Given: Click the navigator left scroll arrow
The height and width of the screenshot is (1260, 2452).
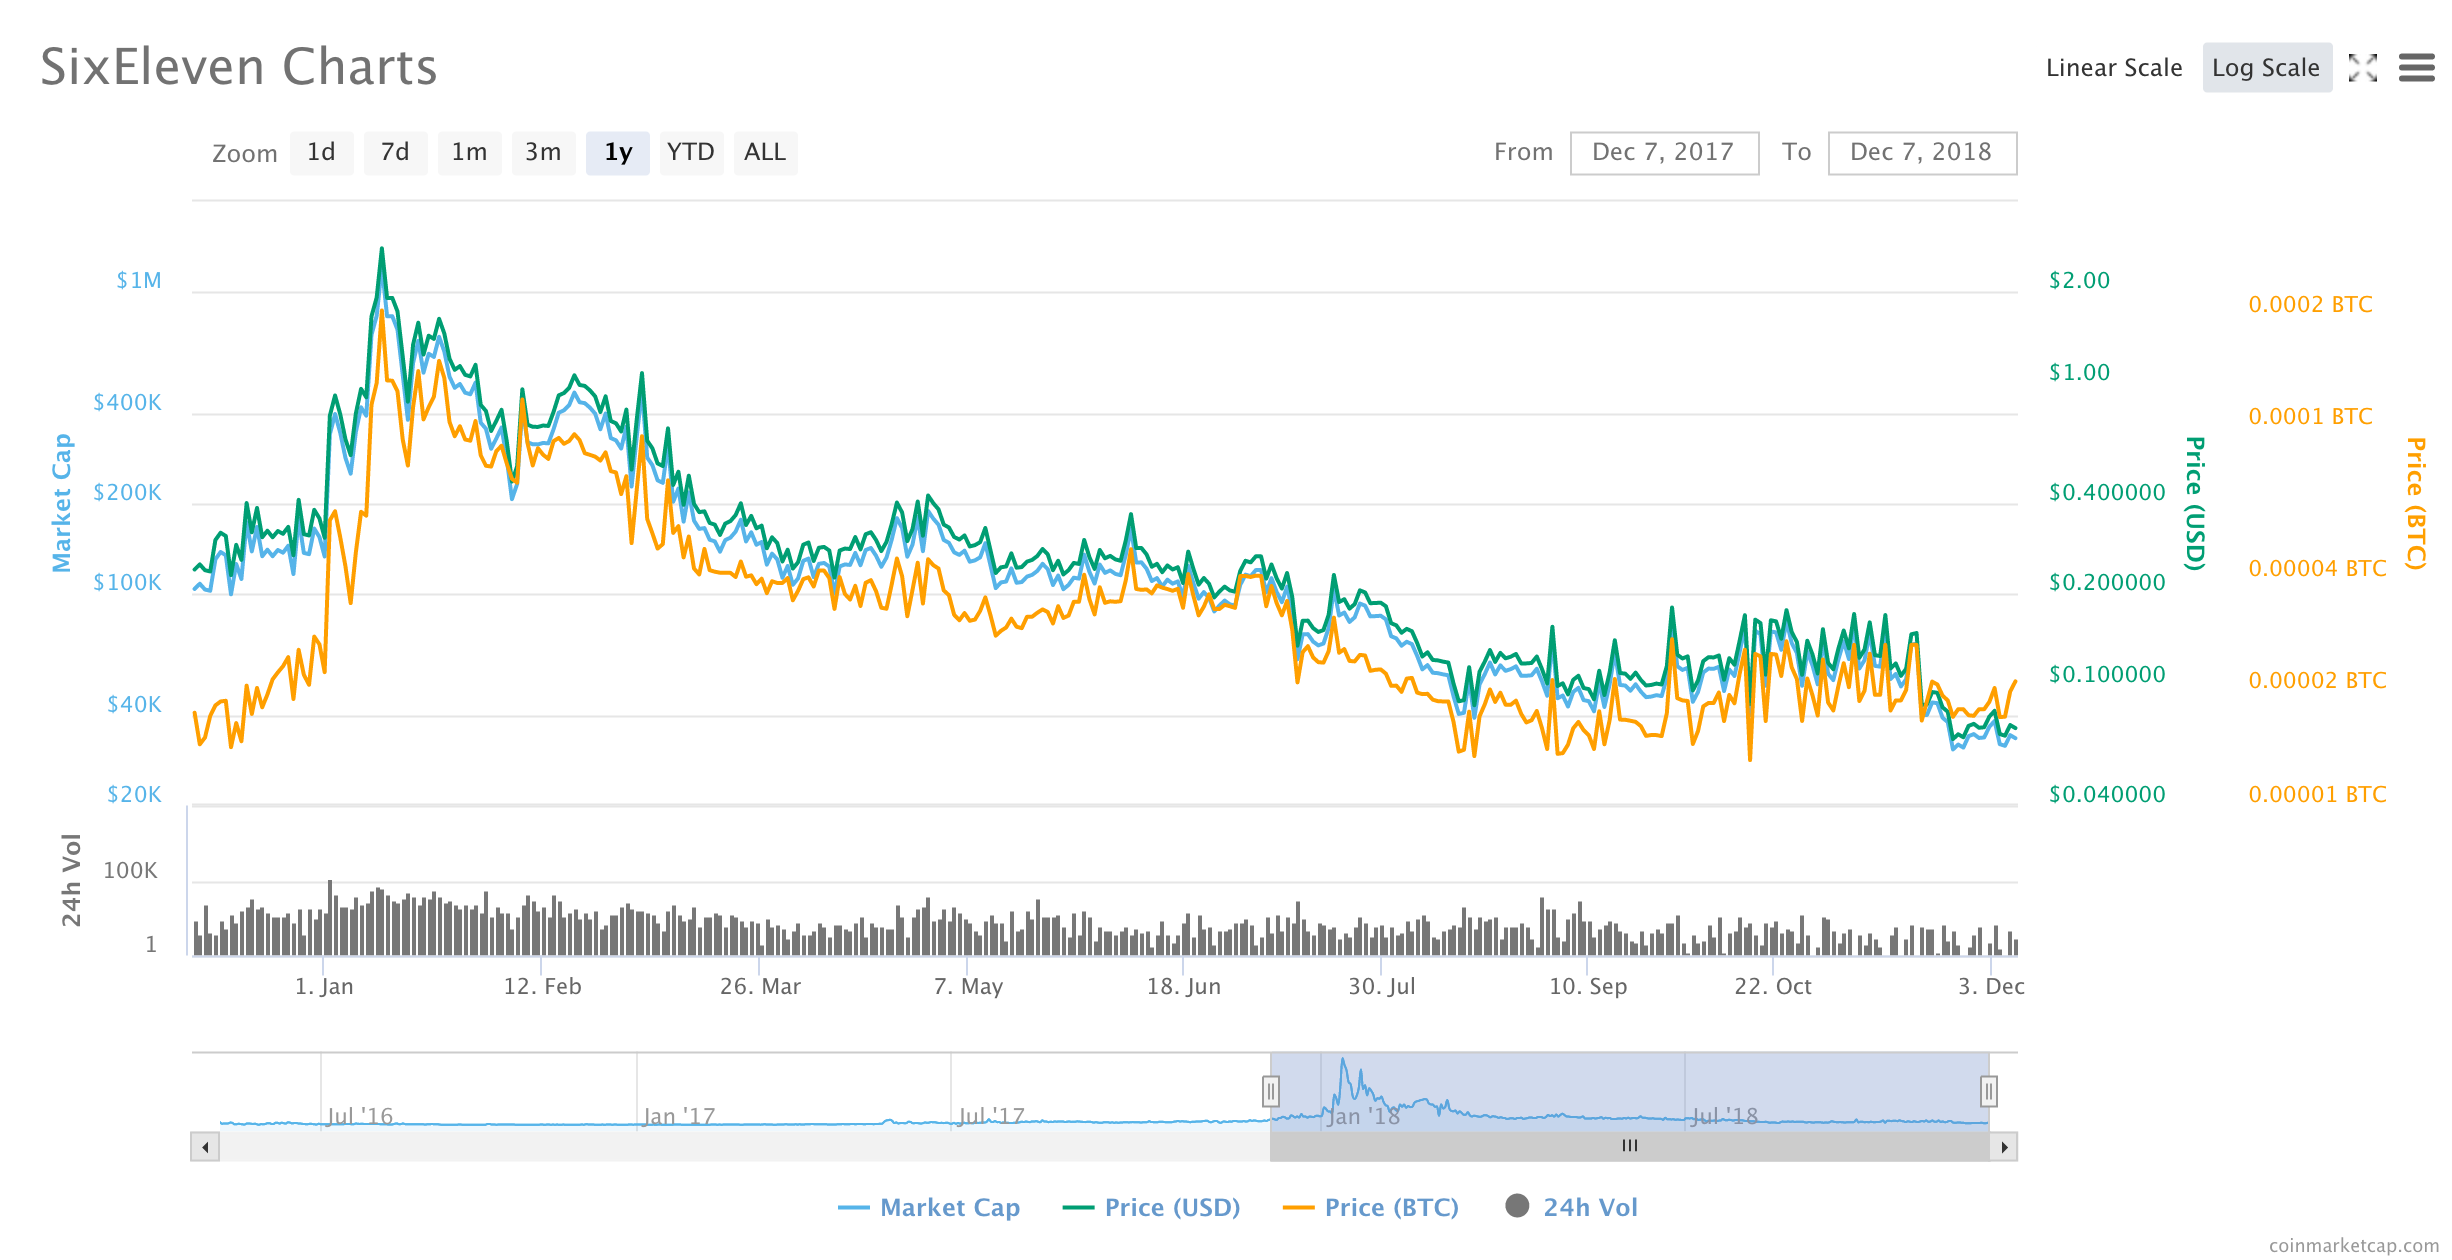Looking at the screenshot, I should (x=205, y=1147).
